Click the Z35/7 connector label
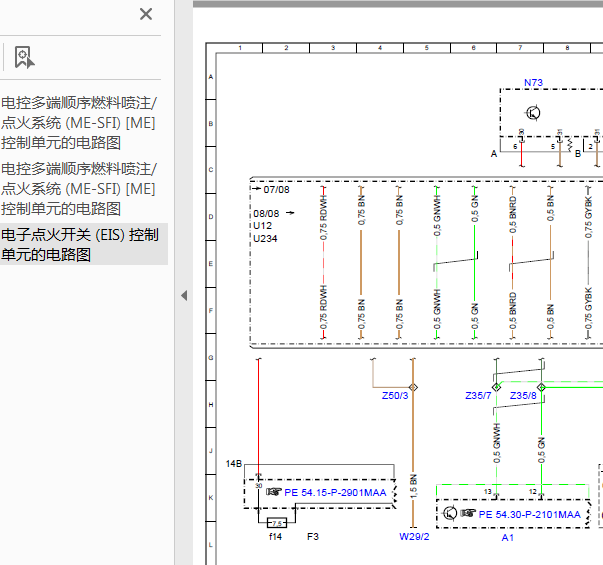Viewport: 603px width, 565px height. (x=478, y=396)
